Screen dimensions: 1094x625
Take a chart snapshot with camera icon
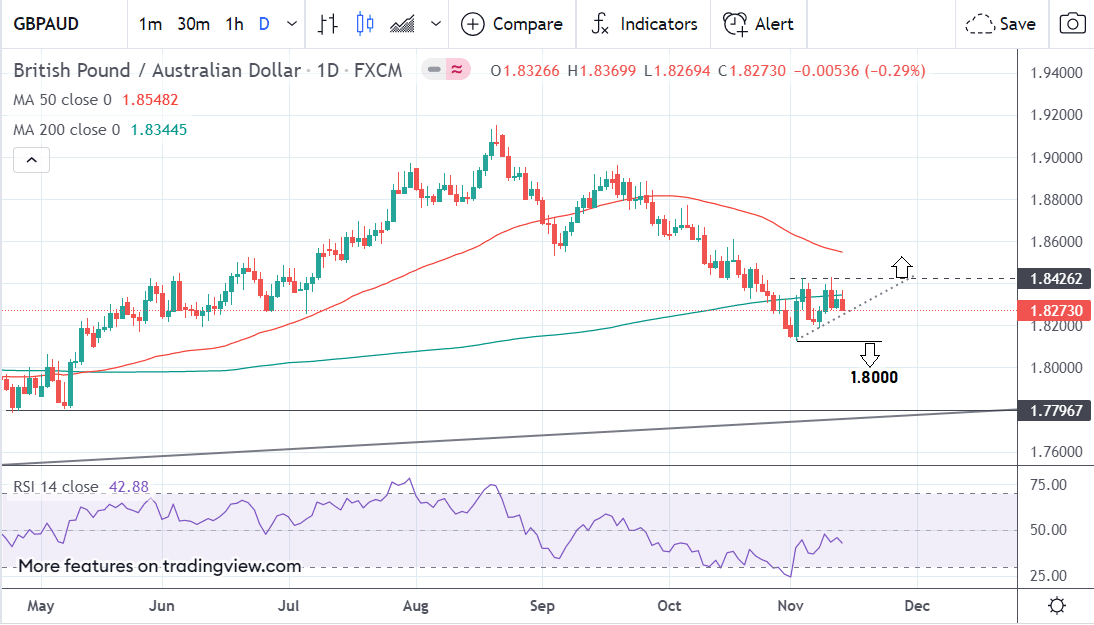pyautogui.click(x=1072, y=24)
